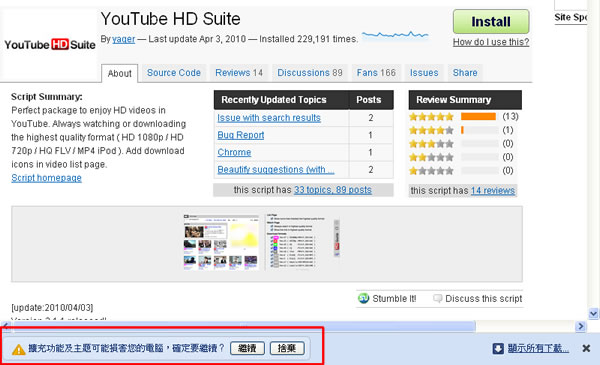Click the four-star rating row
Image resolution: width=600 pixels, height=365 pixels.
463,130
